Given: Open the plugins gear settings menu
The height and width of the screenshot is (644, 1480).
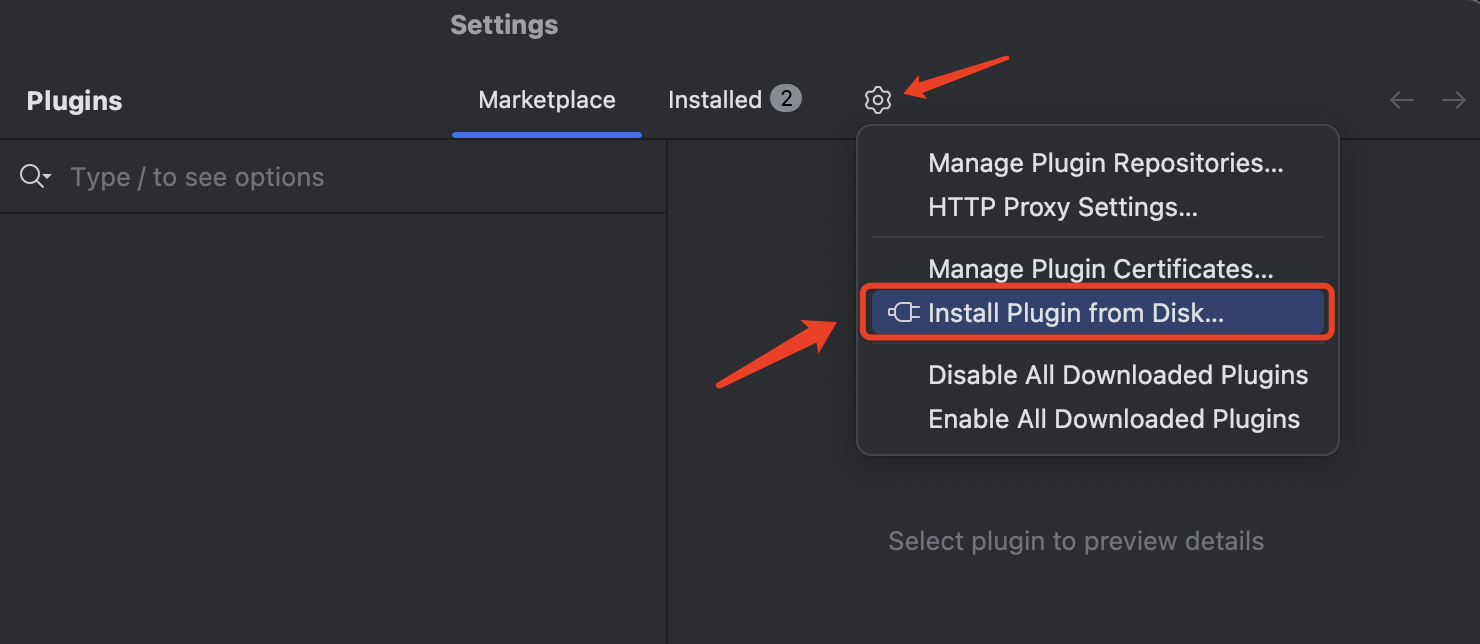Looking at the screenshot, I should coord(877,100).
